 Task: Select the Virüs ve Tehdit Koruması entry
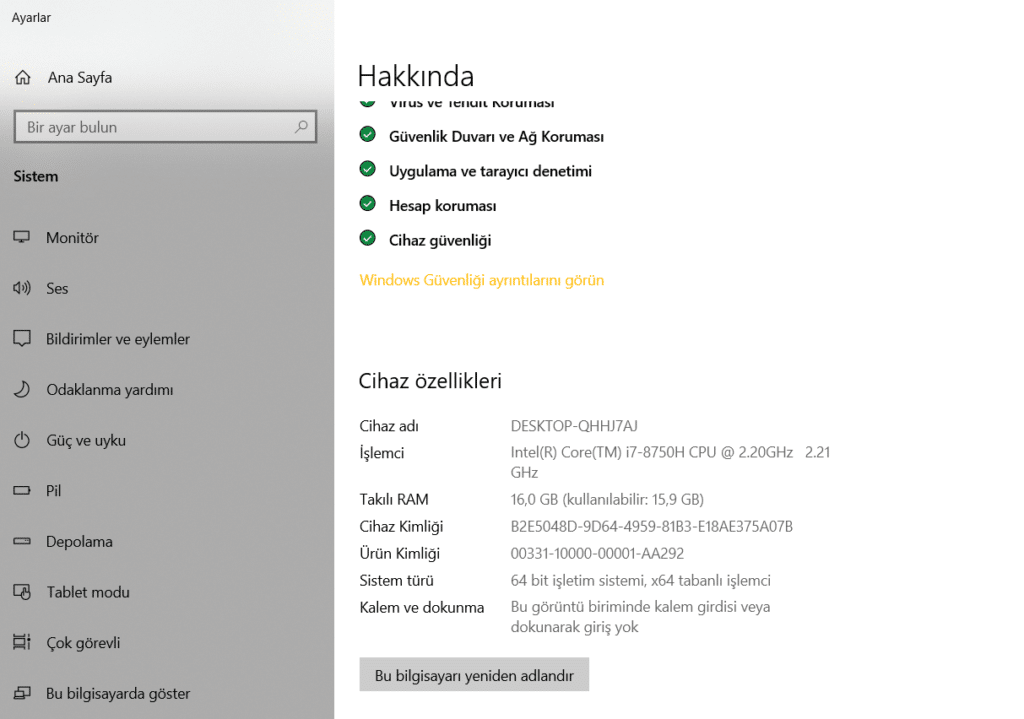470,101
